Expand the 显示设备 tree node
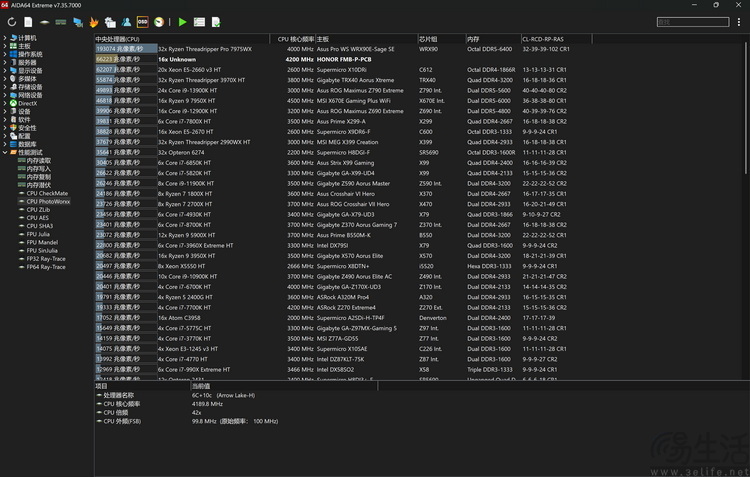Image resolution: width=750 pixels, height=477 pixels. [5, 70]
